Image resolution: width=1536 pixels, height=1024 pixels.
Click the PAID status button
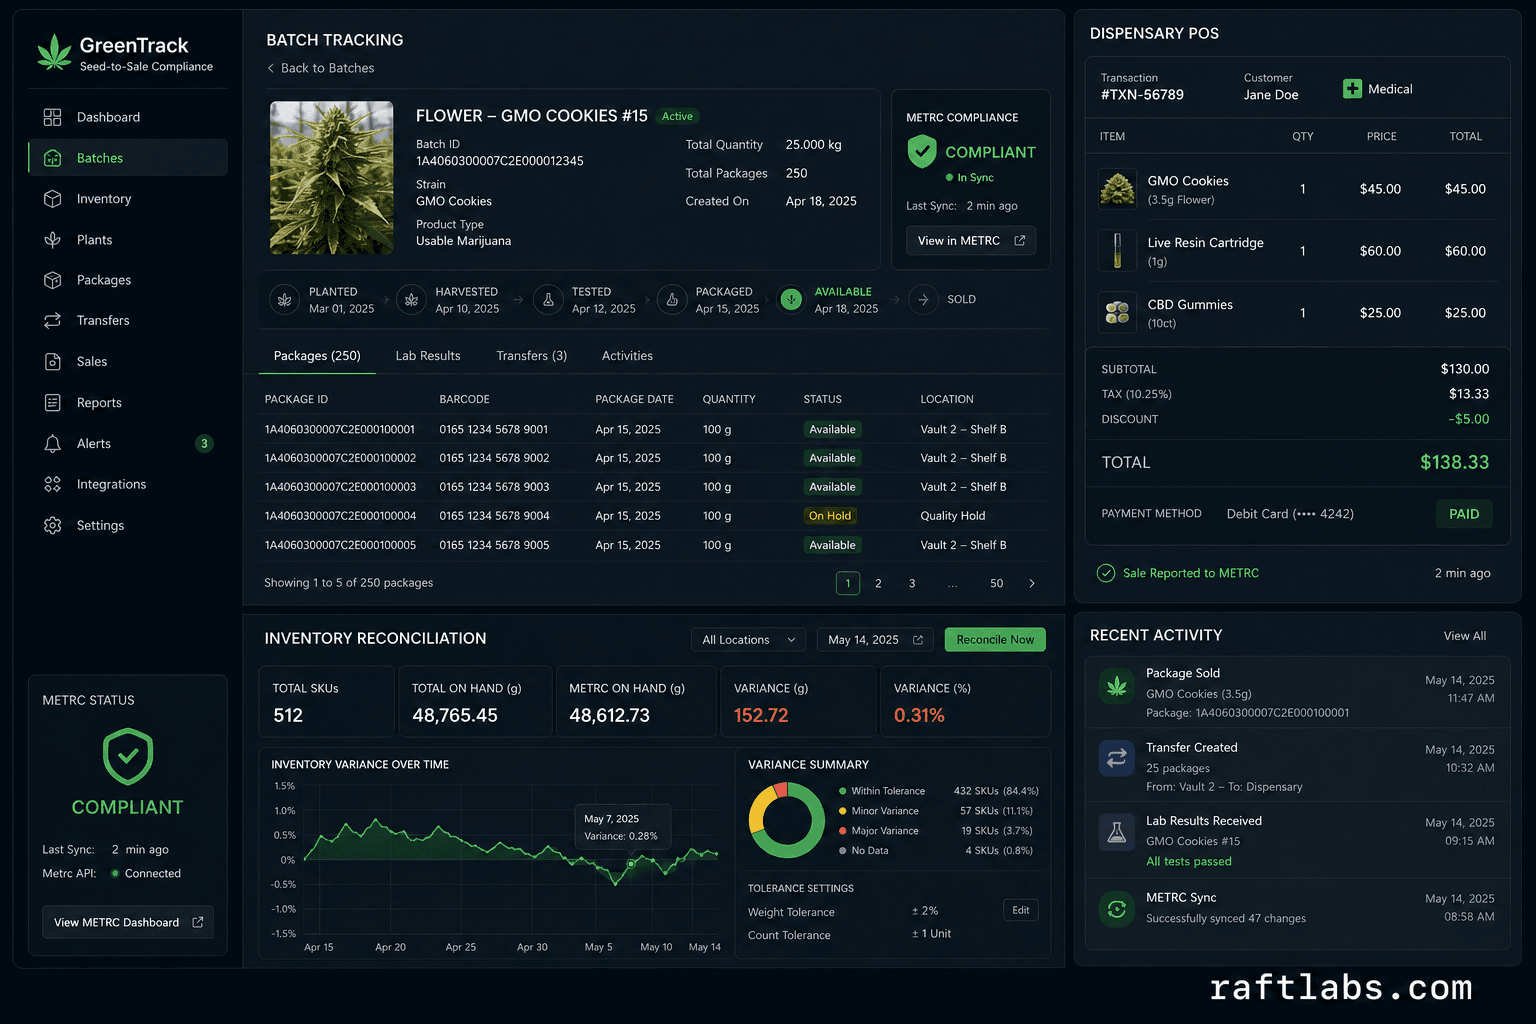(1464, 514)
